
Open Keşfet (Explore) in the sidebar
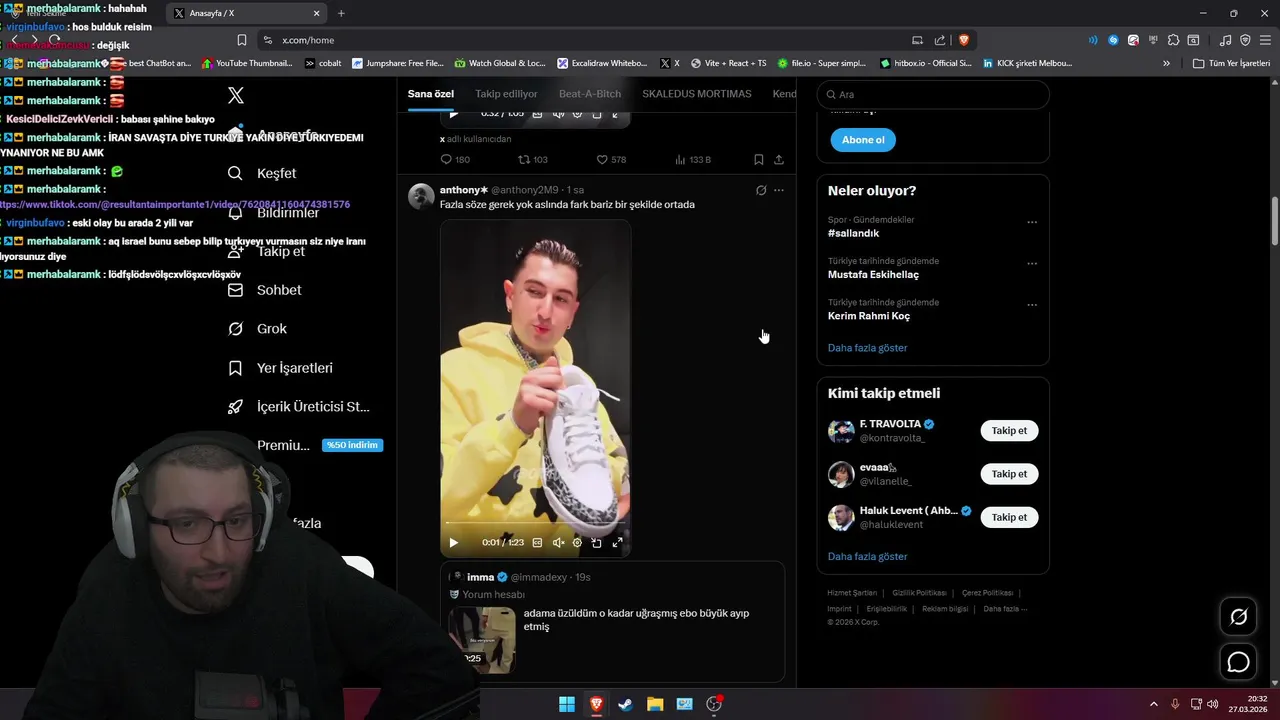[262, 173]
